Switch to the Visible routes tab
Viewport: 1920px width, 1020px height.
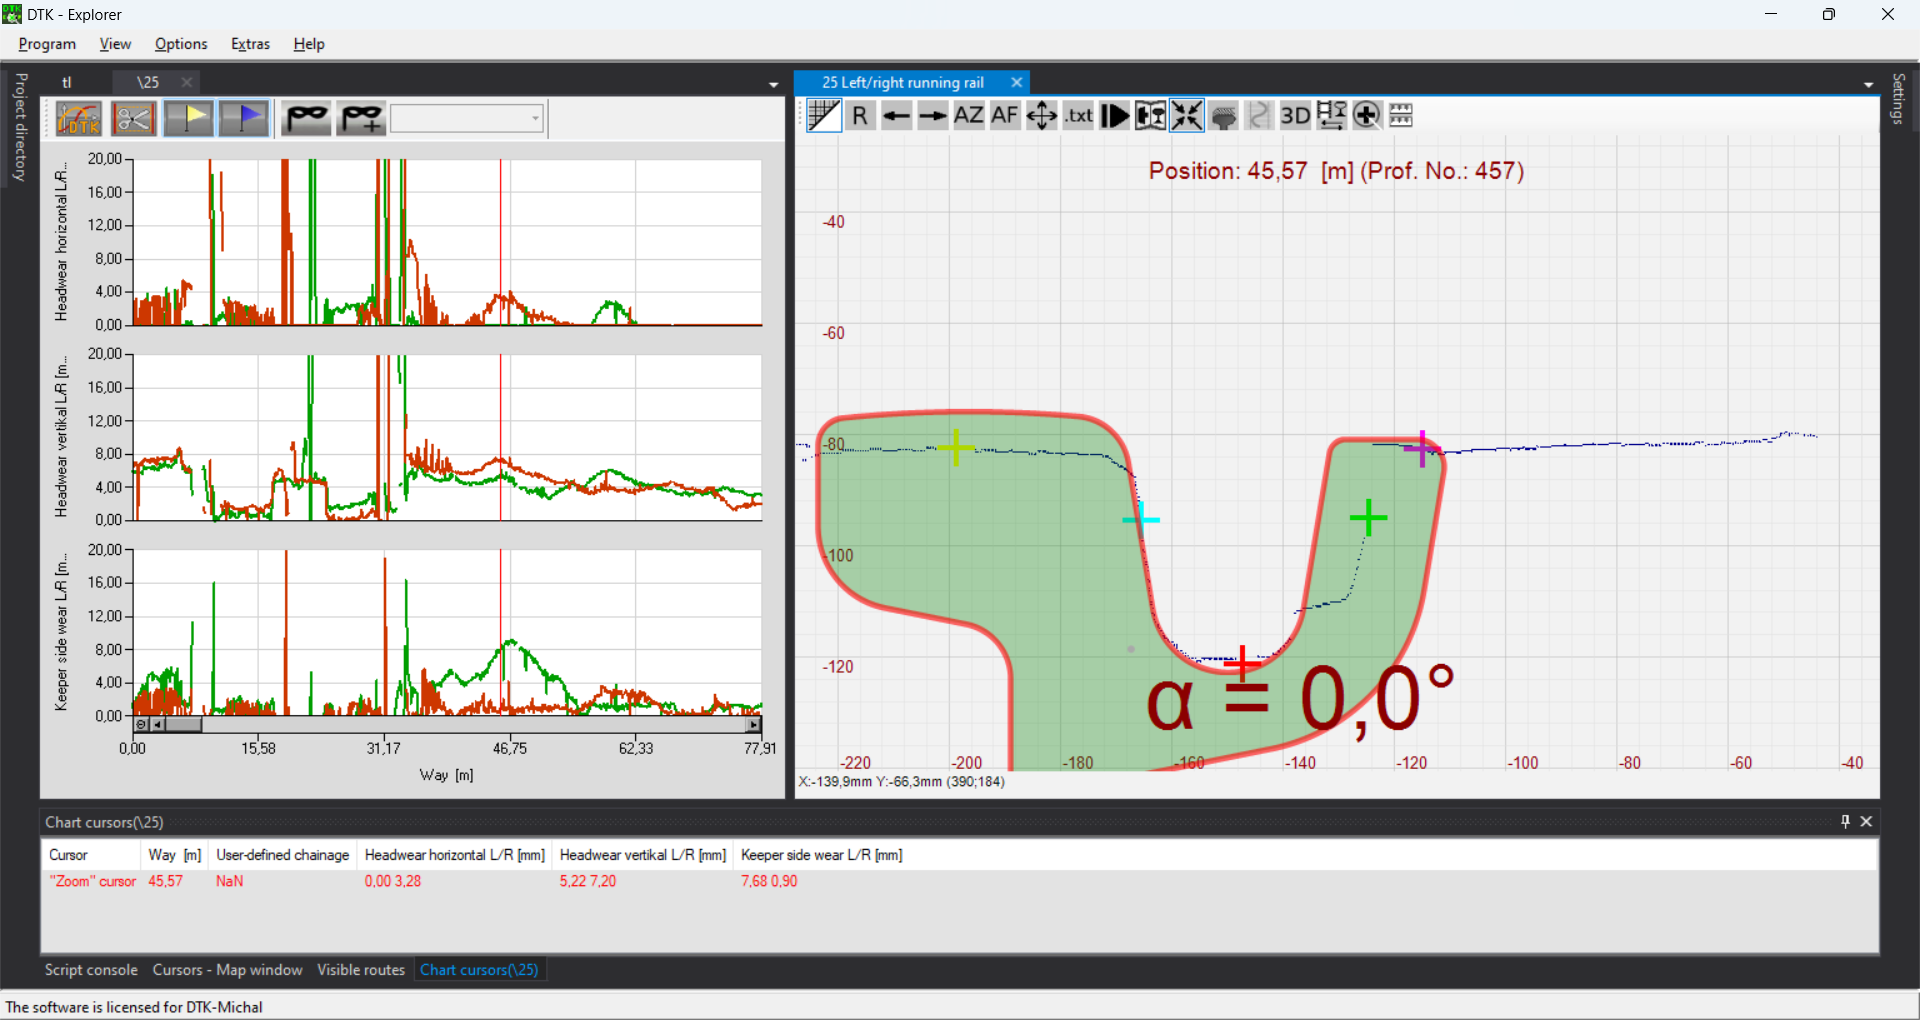point(361,970)
